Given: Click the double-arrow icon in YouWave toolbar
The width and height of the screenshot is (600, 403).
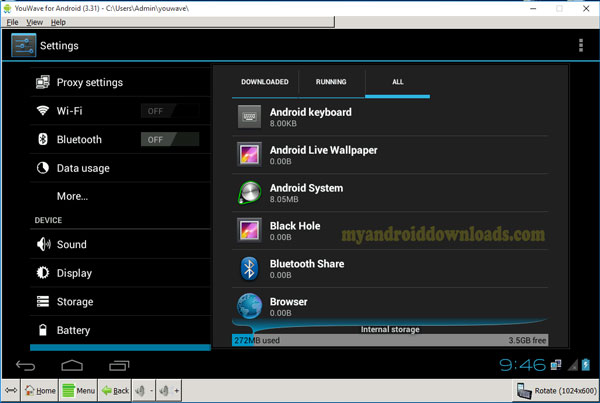Looking at the screenshot, I should (x=11, y=390).
